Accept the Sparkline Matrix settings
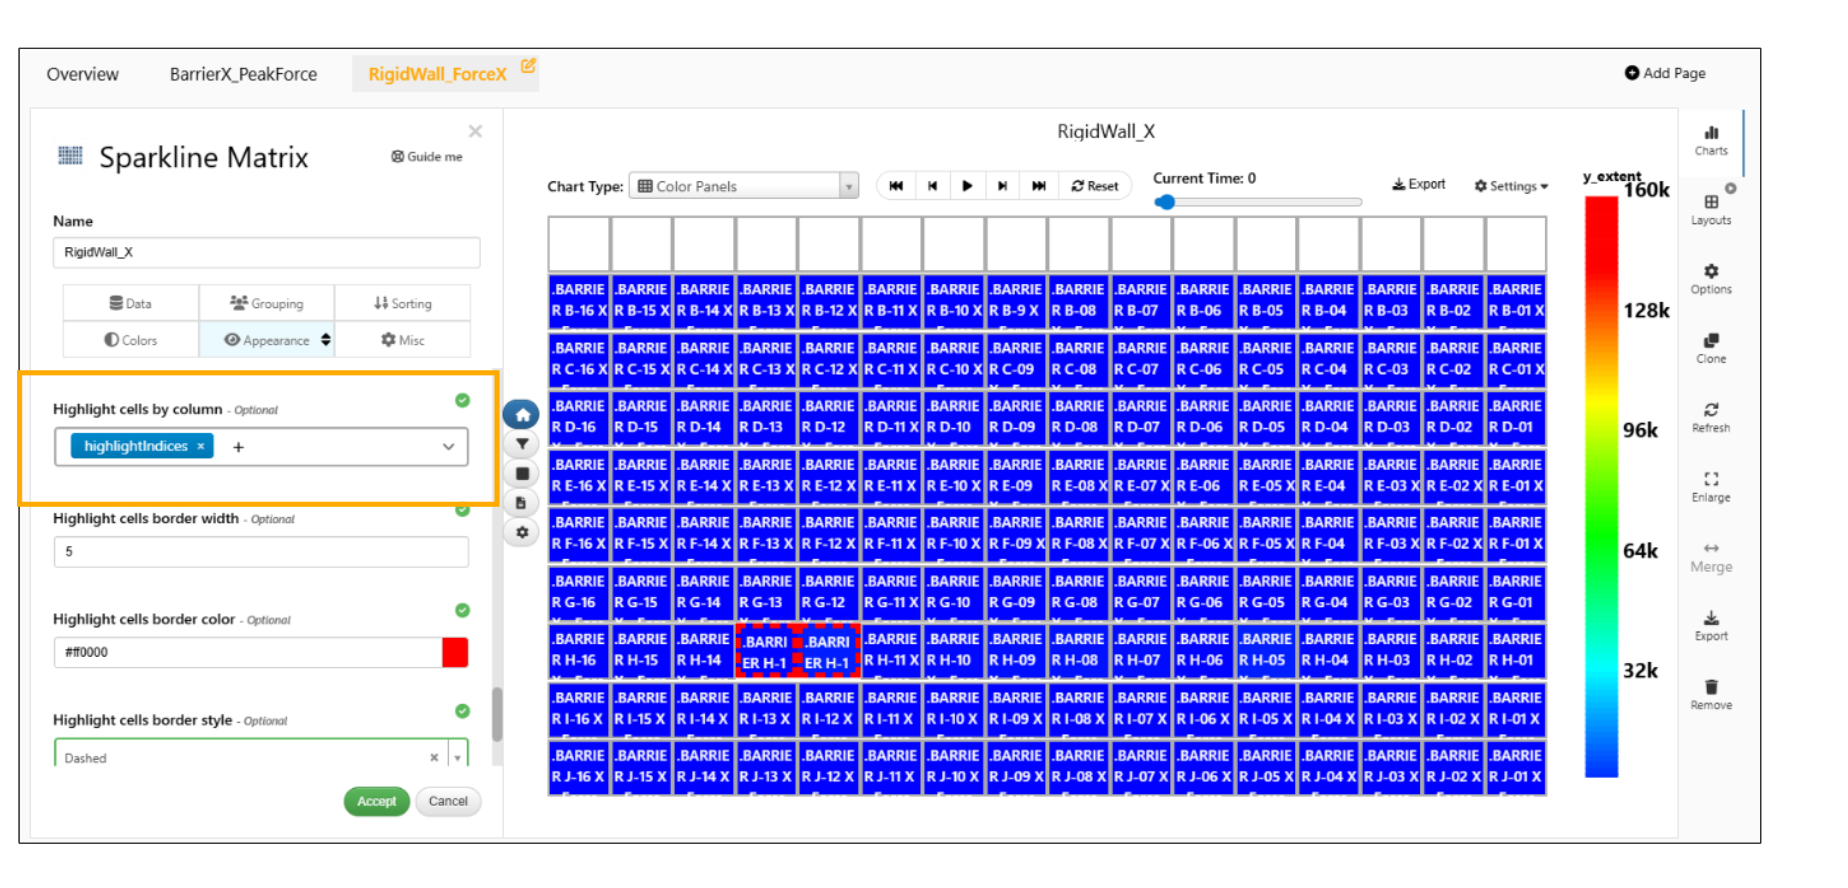Viewport: 1848px width, 888px height. point(377,801)
